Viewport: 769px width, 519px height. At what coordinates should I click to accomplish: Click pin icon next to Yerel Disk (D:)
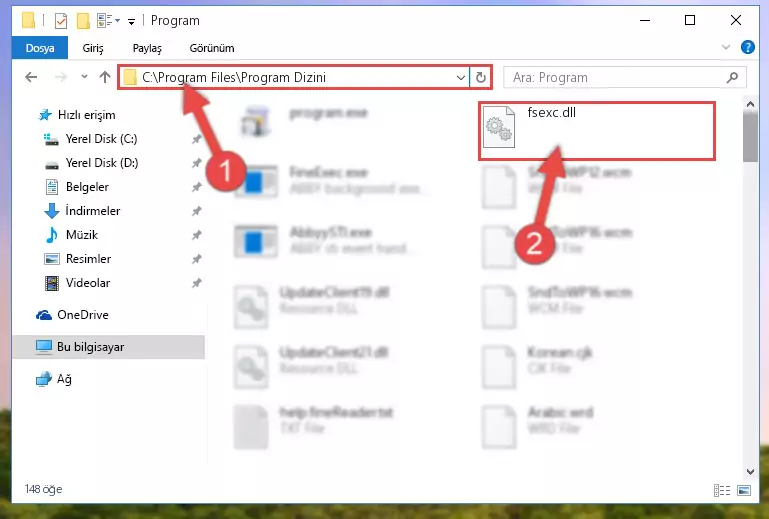[x=197, y=163]
